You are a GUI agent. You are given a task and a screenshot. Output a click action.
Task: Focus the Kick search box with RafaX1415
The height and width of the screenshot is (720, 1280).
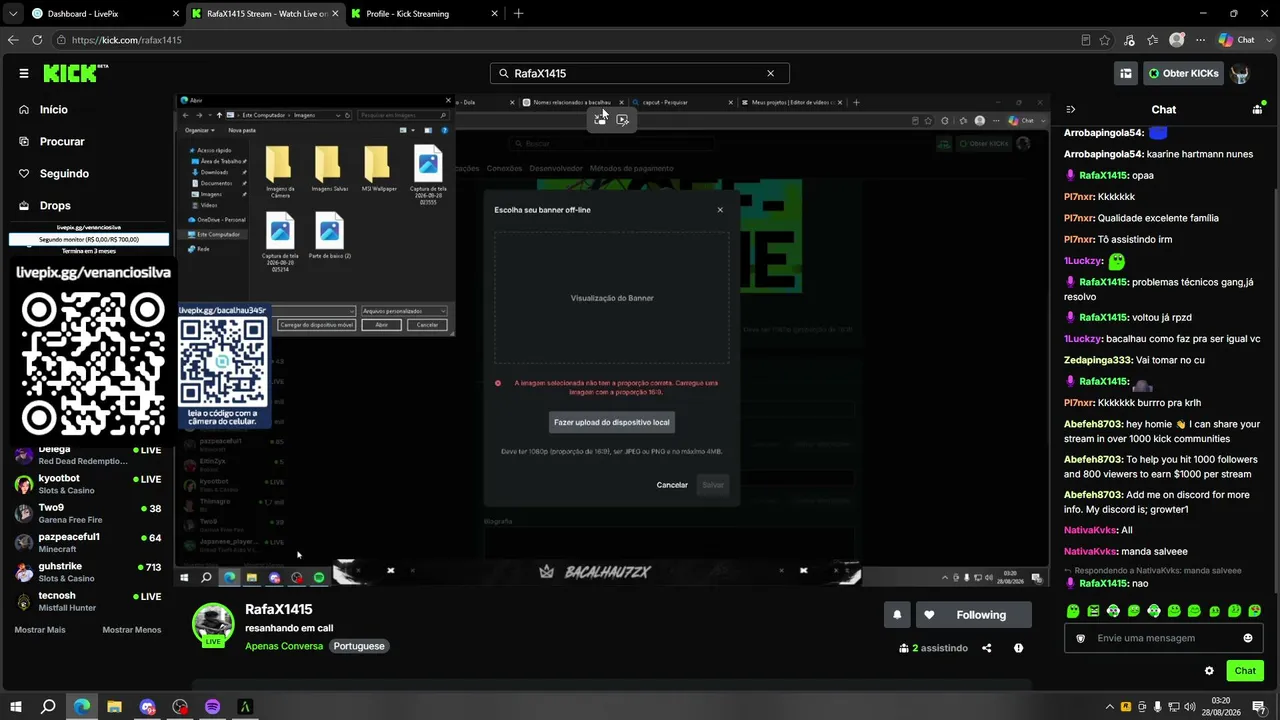(x=639, y=73)
